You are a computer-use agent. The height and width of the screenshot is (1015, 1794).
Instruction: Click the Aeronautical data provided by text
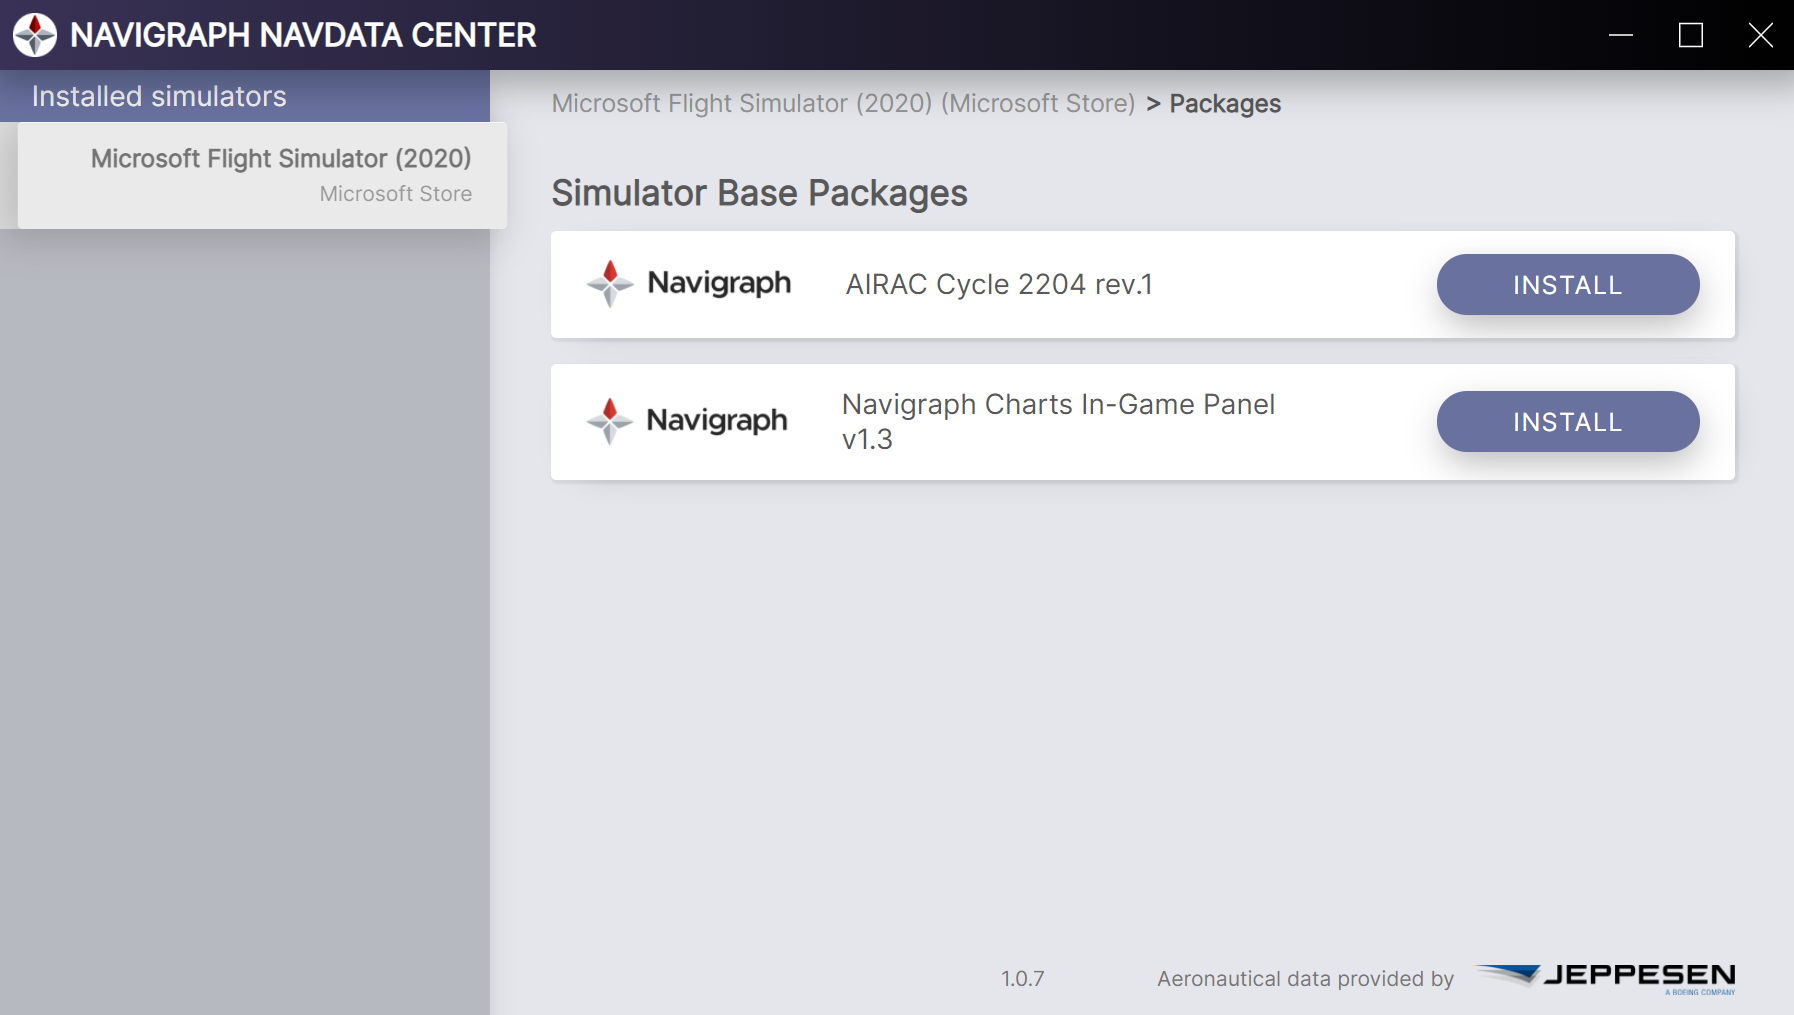click(1305, 979)
